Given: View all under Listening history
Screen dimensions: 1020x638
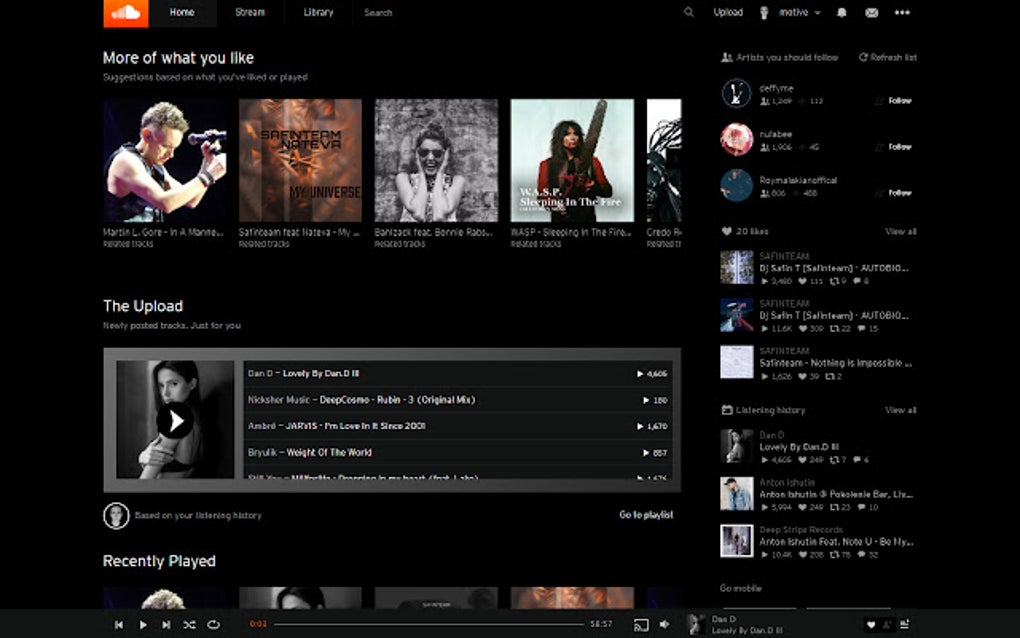Looking at the screenshot, I should [x=899, y=409].
